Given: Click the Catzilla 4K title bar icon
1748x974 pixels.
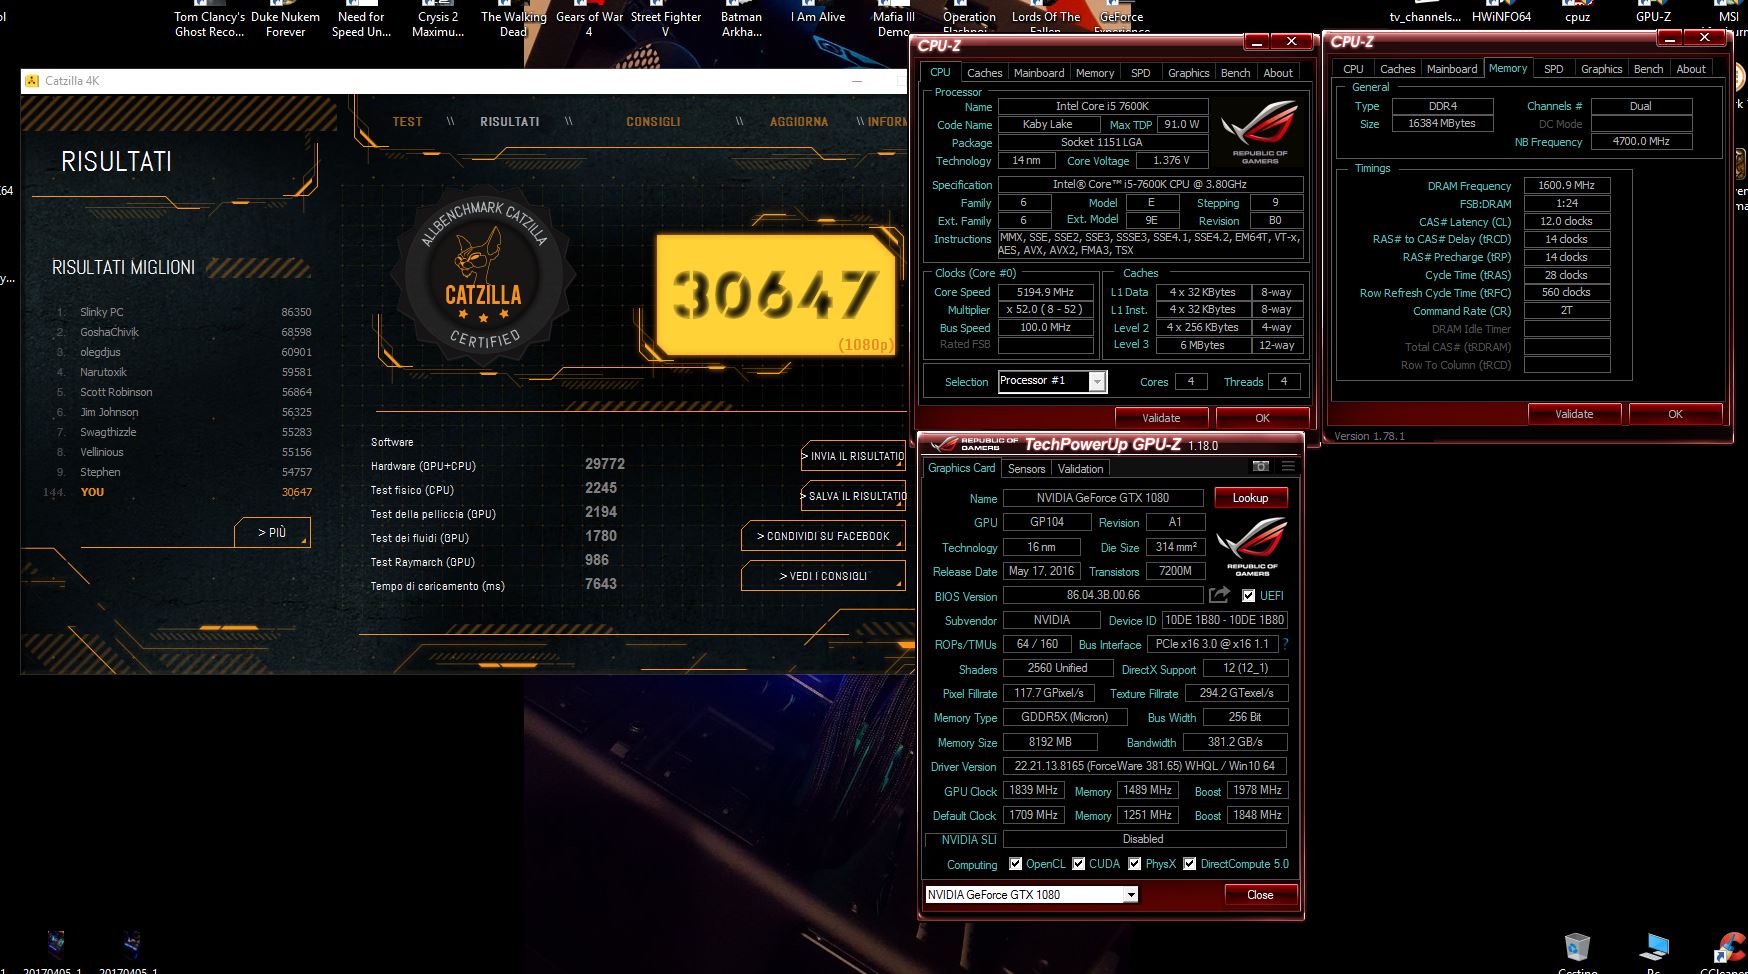Looking at the screenshot, I should coord(32,81).
